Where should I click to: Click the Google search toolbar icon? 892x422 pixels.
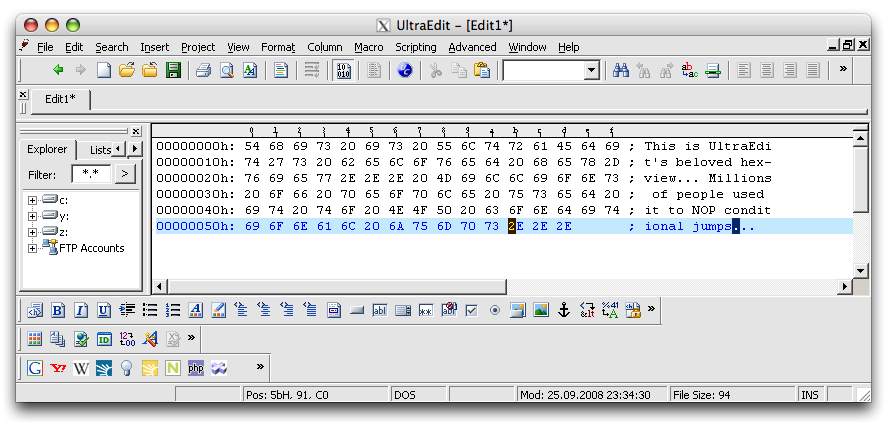coord(35,368)
